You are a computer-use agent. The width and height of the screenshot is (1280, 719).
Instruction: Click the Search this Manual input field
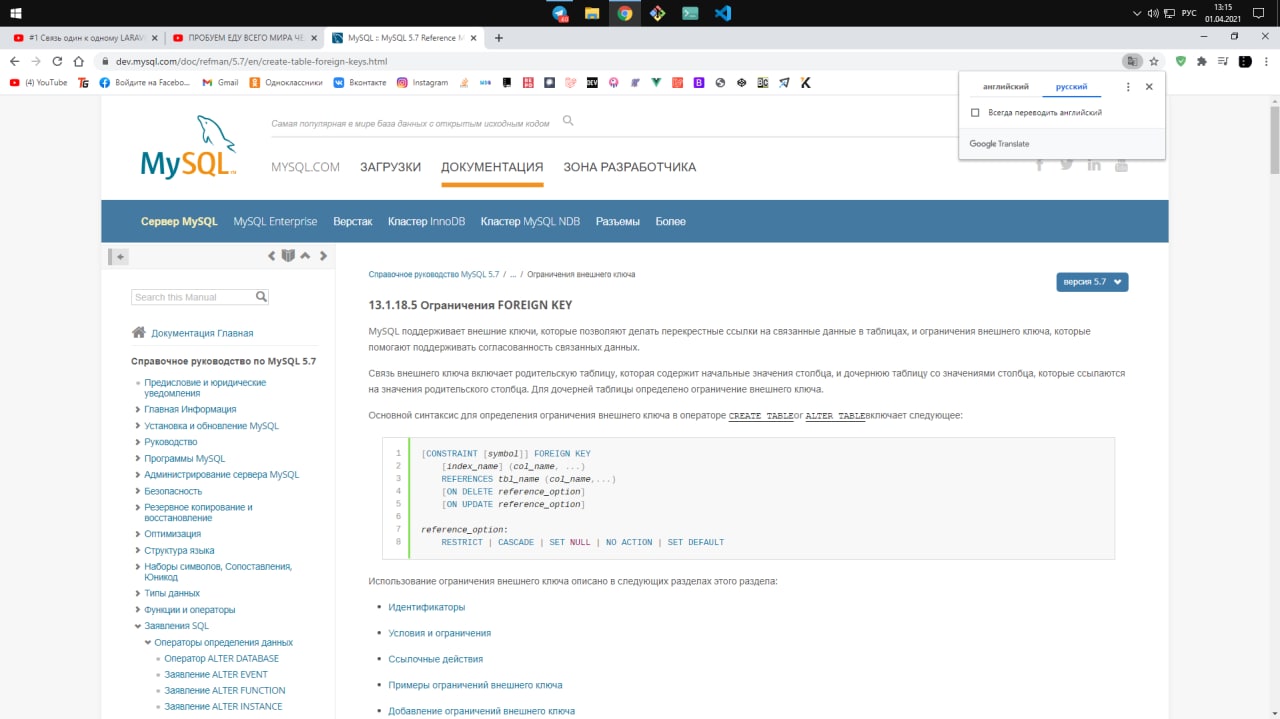coord(192,297)
